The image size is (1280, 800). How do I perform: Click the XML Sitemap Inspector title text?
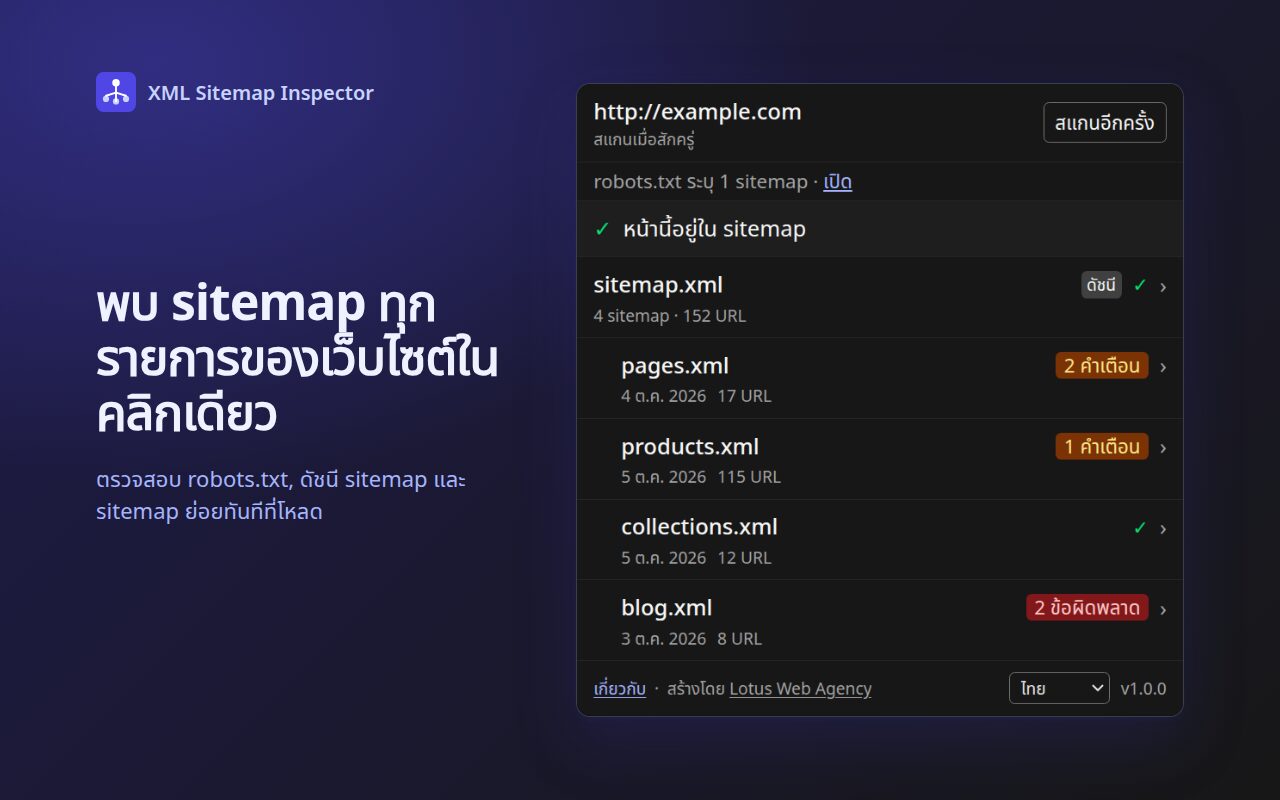(261, 93)
